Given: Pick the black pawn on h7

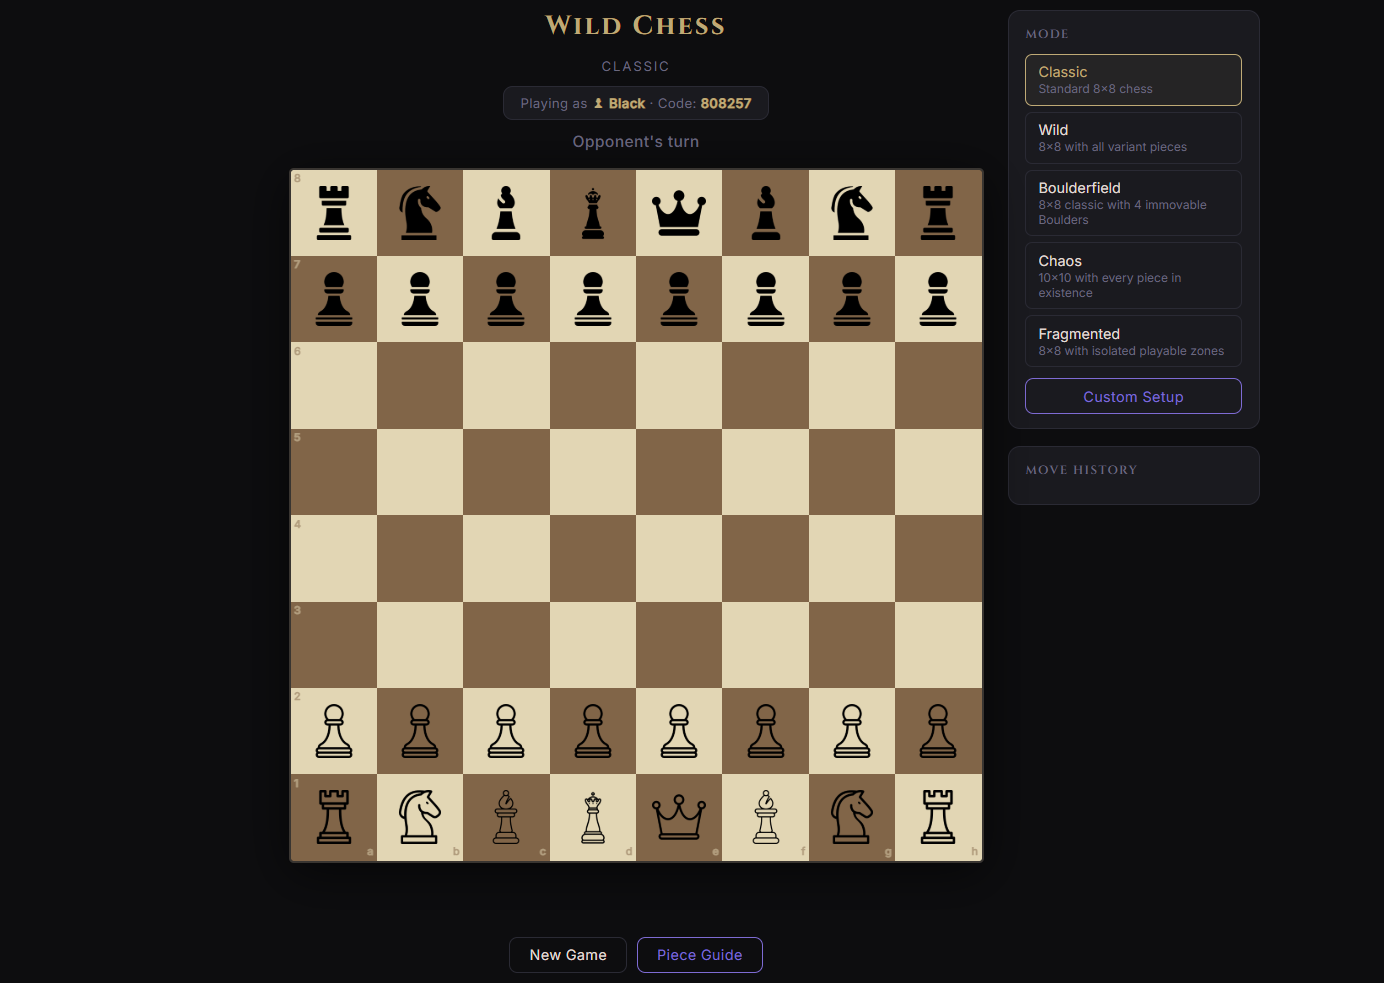Looking at the screenshot, I should click(938, 299).
